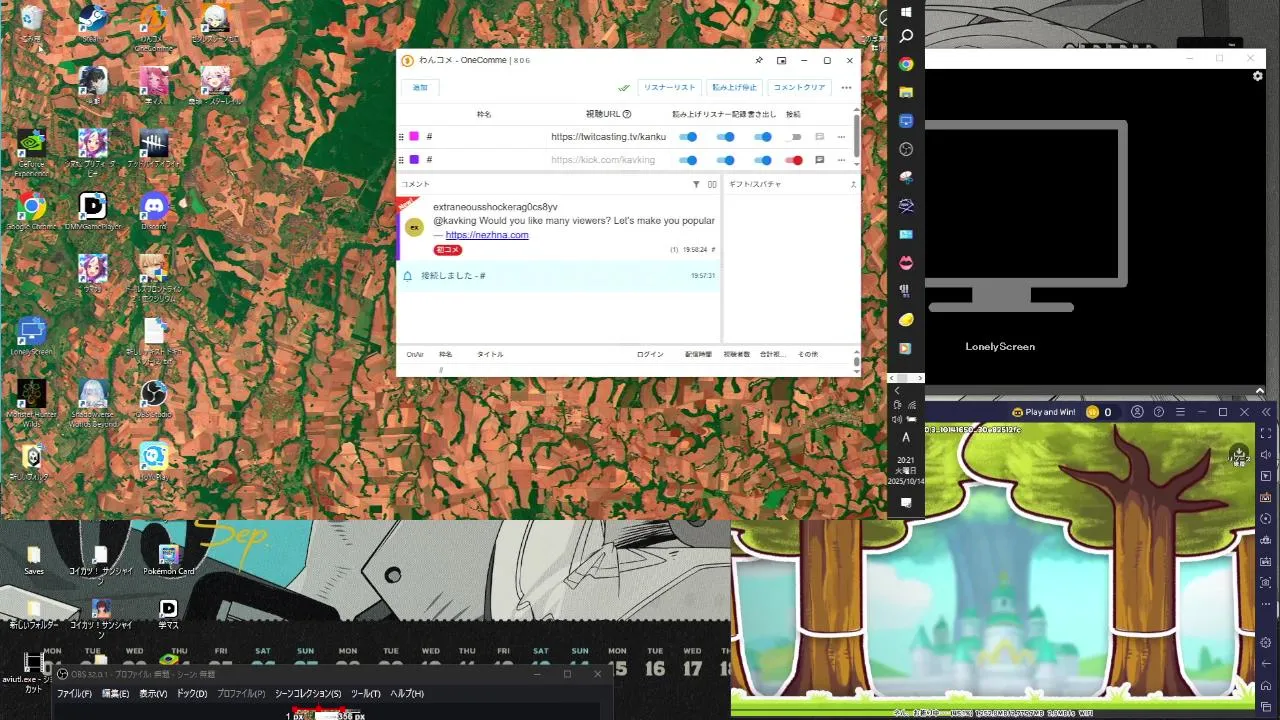Screen dimensions: 1280x720
Task: Click the 追加 add button in OneComme
Action: (420, 88)
